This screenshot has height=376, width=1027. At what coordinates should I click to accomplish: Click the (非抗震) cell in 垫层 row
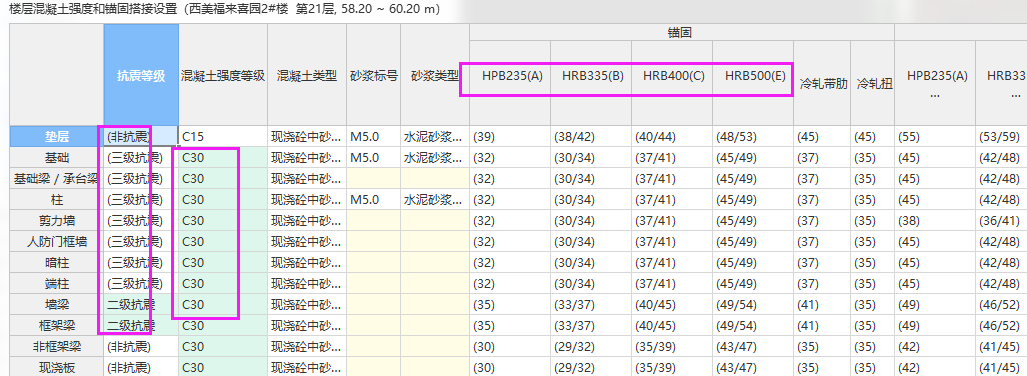tap(141, 137)
